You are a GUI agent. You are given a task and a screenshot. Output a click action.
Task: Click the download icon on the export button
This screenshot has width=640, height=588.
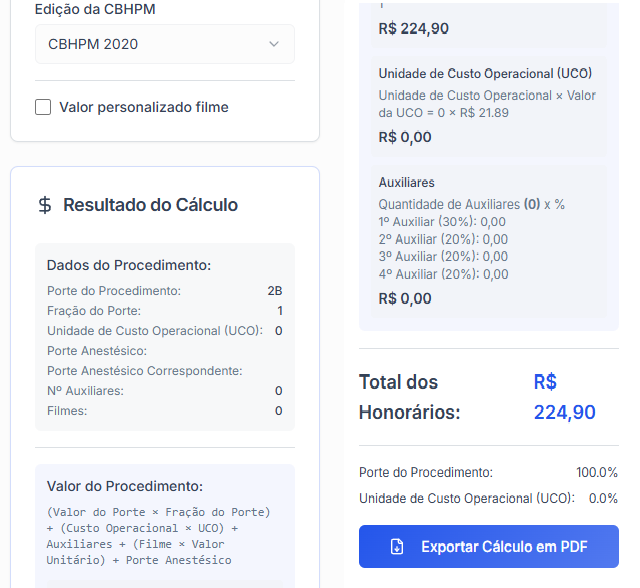click(397, 546)
